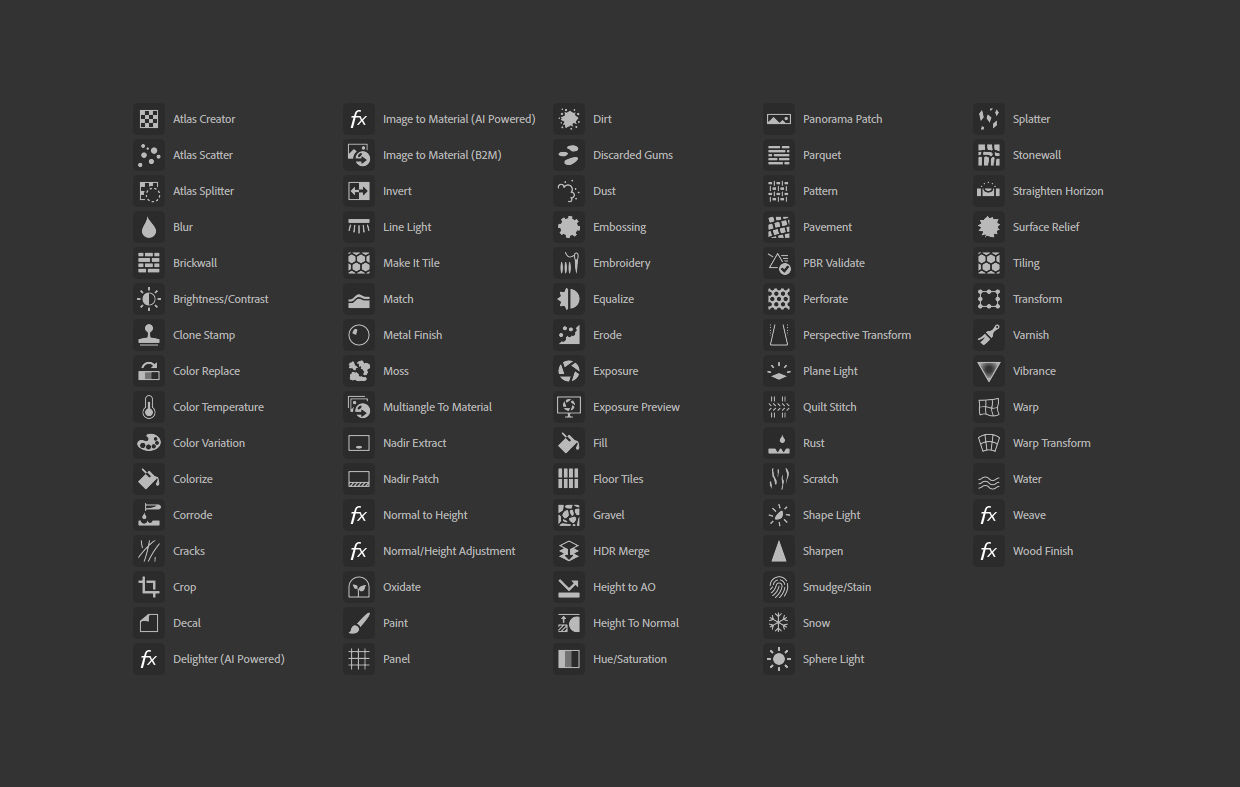Click the Embroidery needle icon
This screenshot has width=1240, height=787.
(569, 263)
